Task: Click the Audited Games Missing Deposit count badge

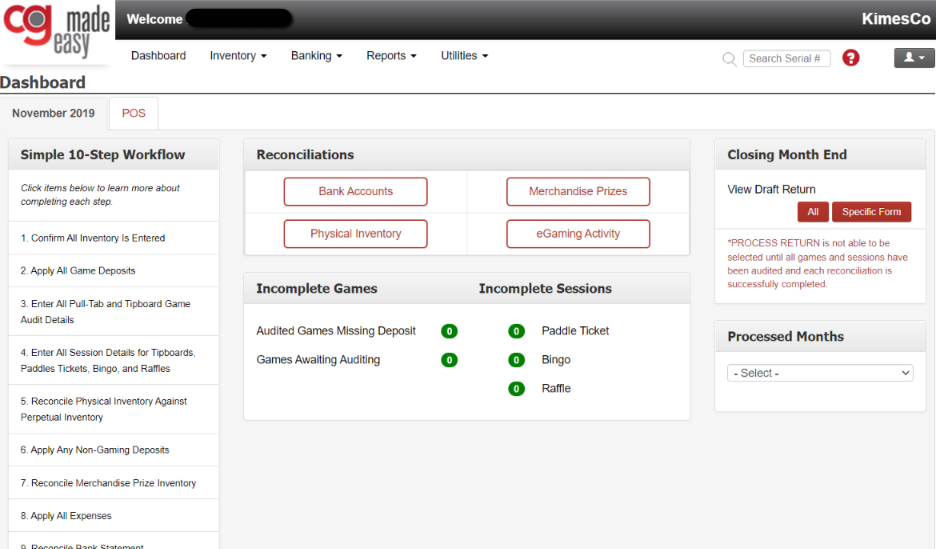Action: 449,331
